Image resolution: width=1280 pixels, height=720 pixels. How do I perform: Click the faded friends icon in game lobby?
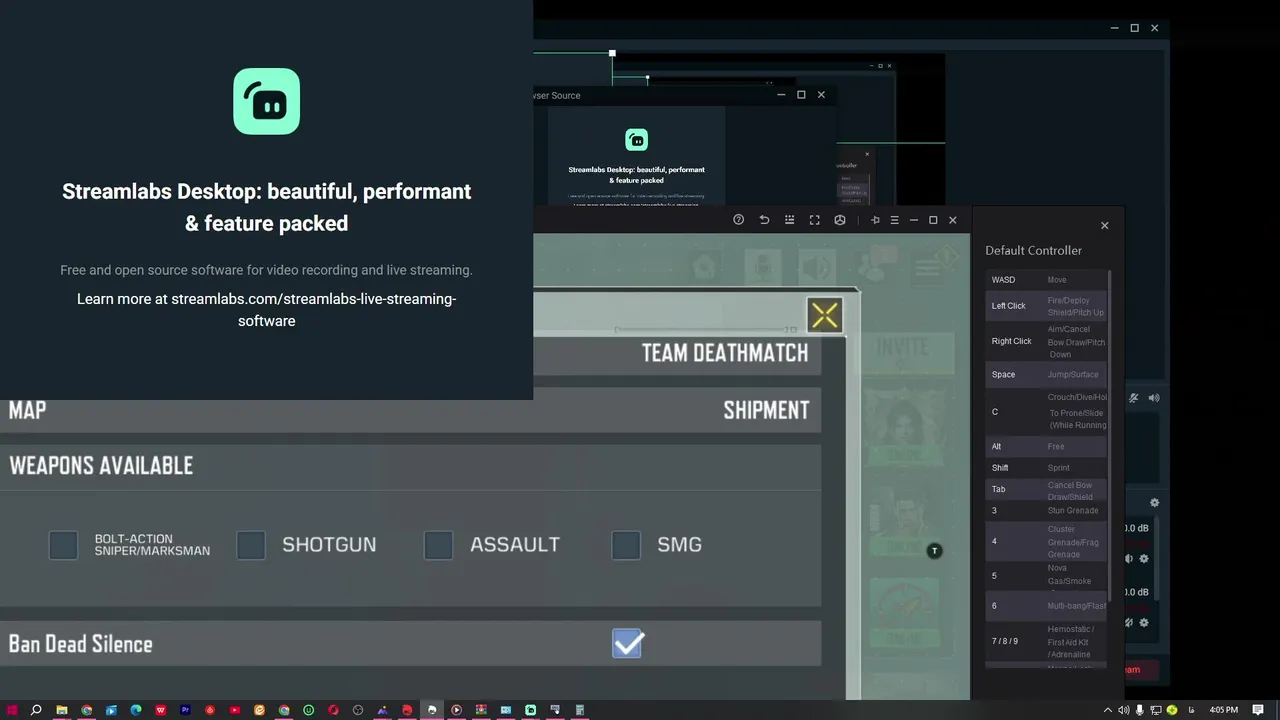point(871,267)
